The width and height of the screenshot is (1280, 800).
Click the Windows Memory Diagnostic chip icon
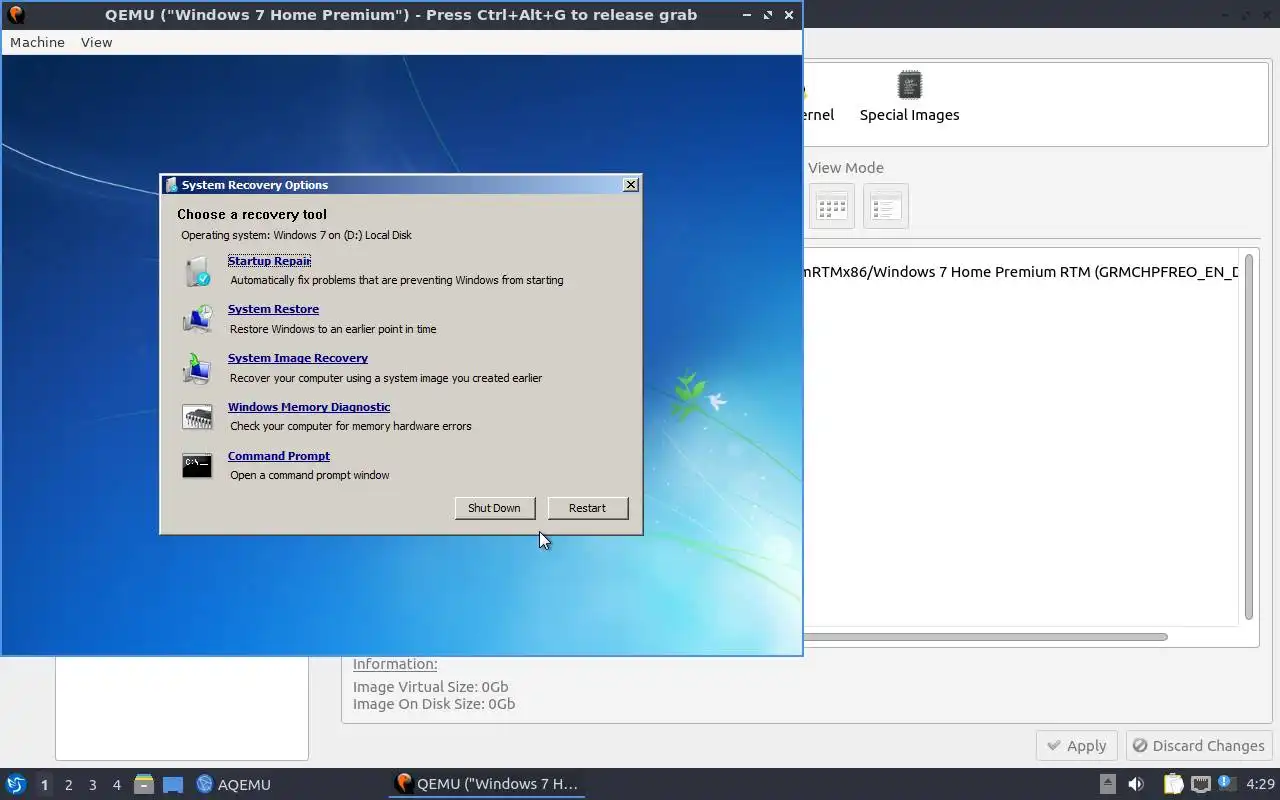[197, 417]
